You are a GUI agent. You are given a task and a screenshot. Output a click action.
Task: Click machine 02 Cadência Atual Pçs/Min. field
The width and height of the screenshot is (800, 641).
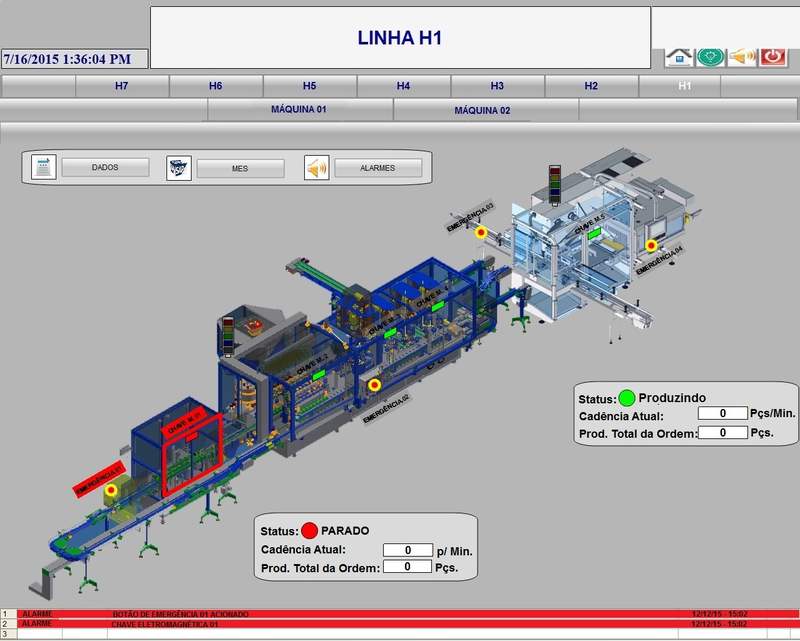click(x=722, y=413)
